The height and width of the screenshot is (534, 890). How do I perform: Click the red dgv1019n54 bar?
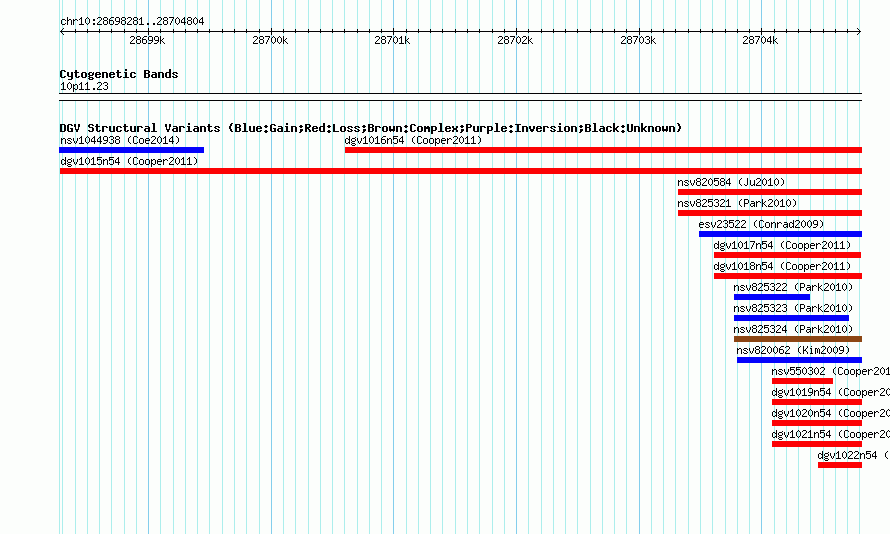click(x=817, y=402)
